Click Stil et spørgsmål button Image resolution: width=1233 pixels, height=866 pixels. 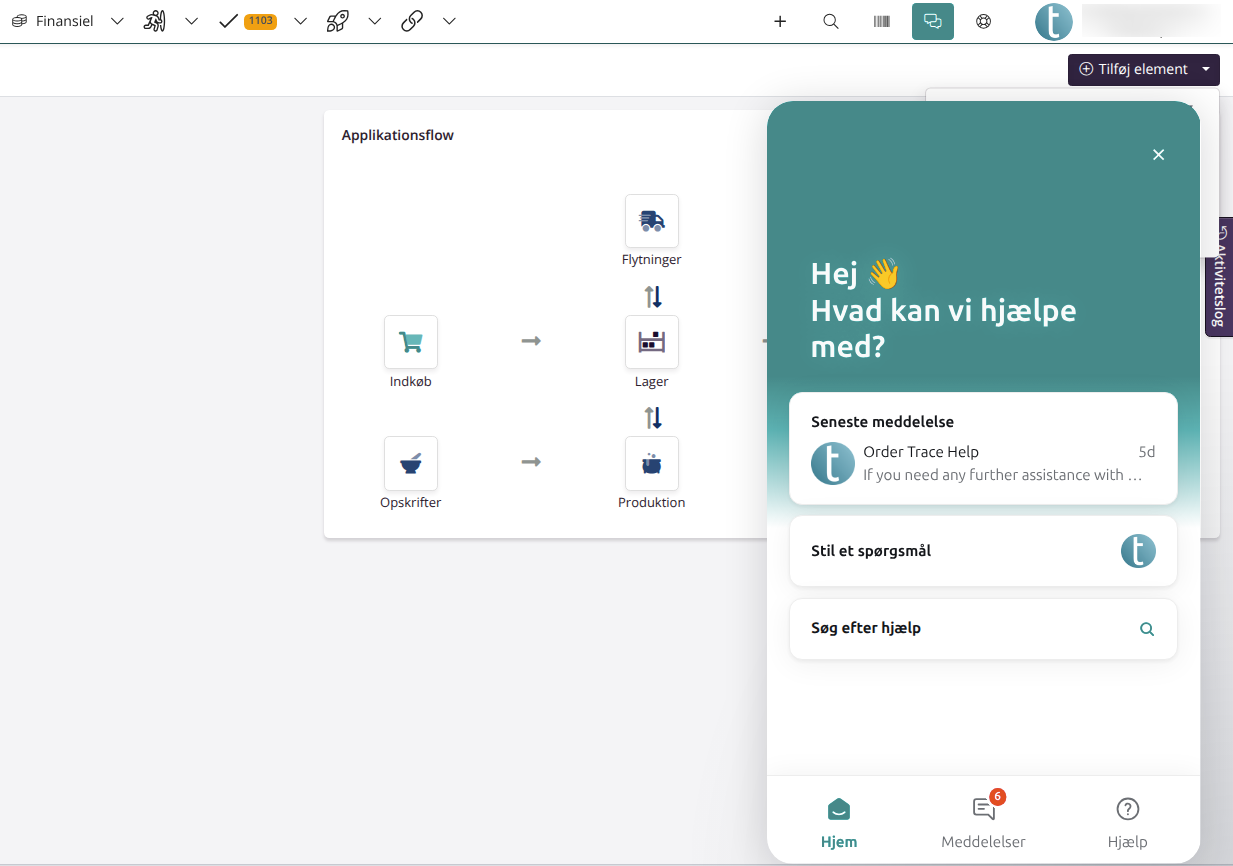[983, 551]
